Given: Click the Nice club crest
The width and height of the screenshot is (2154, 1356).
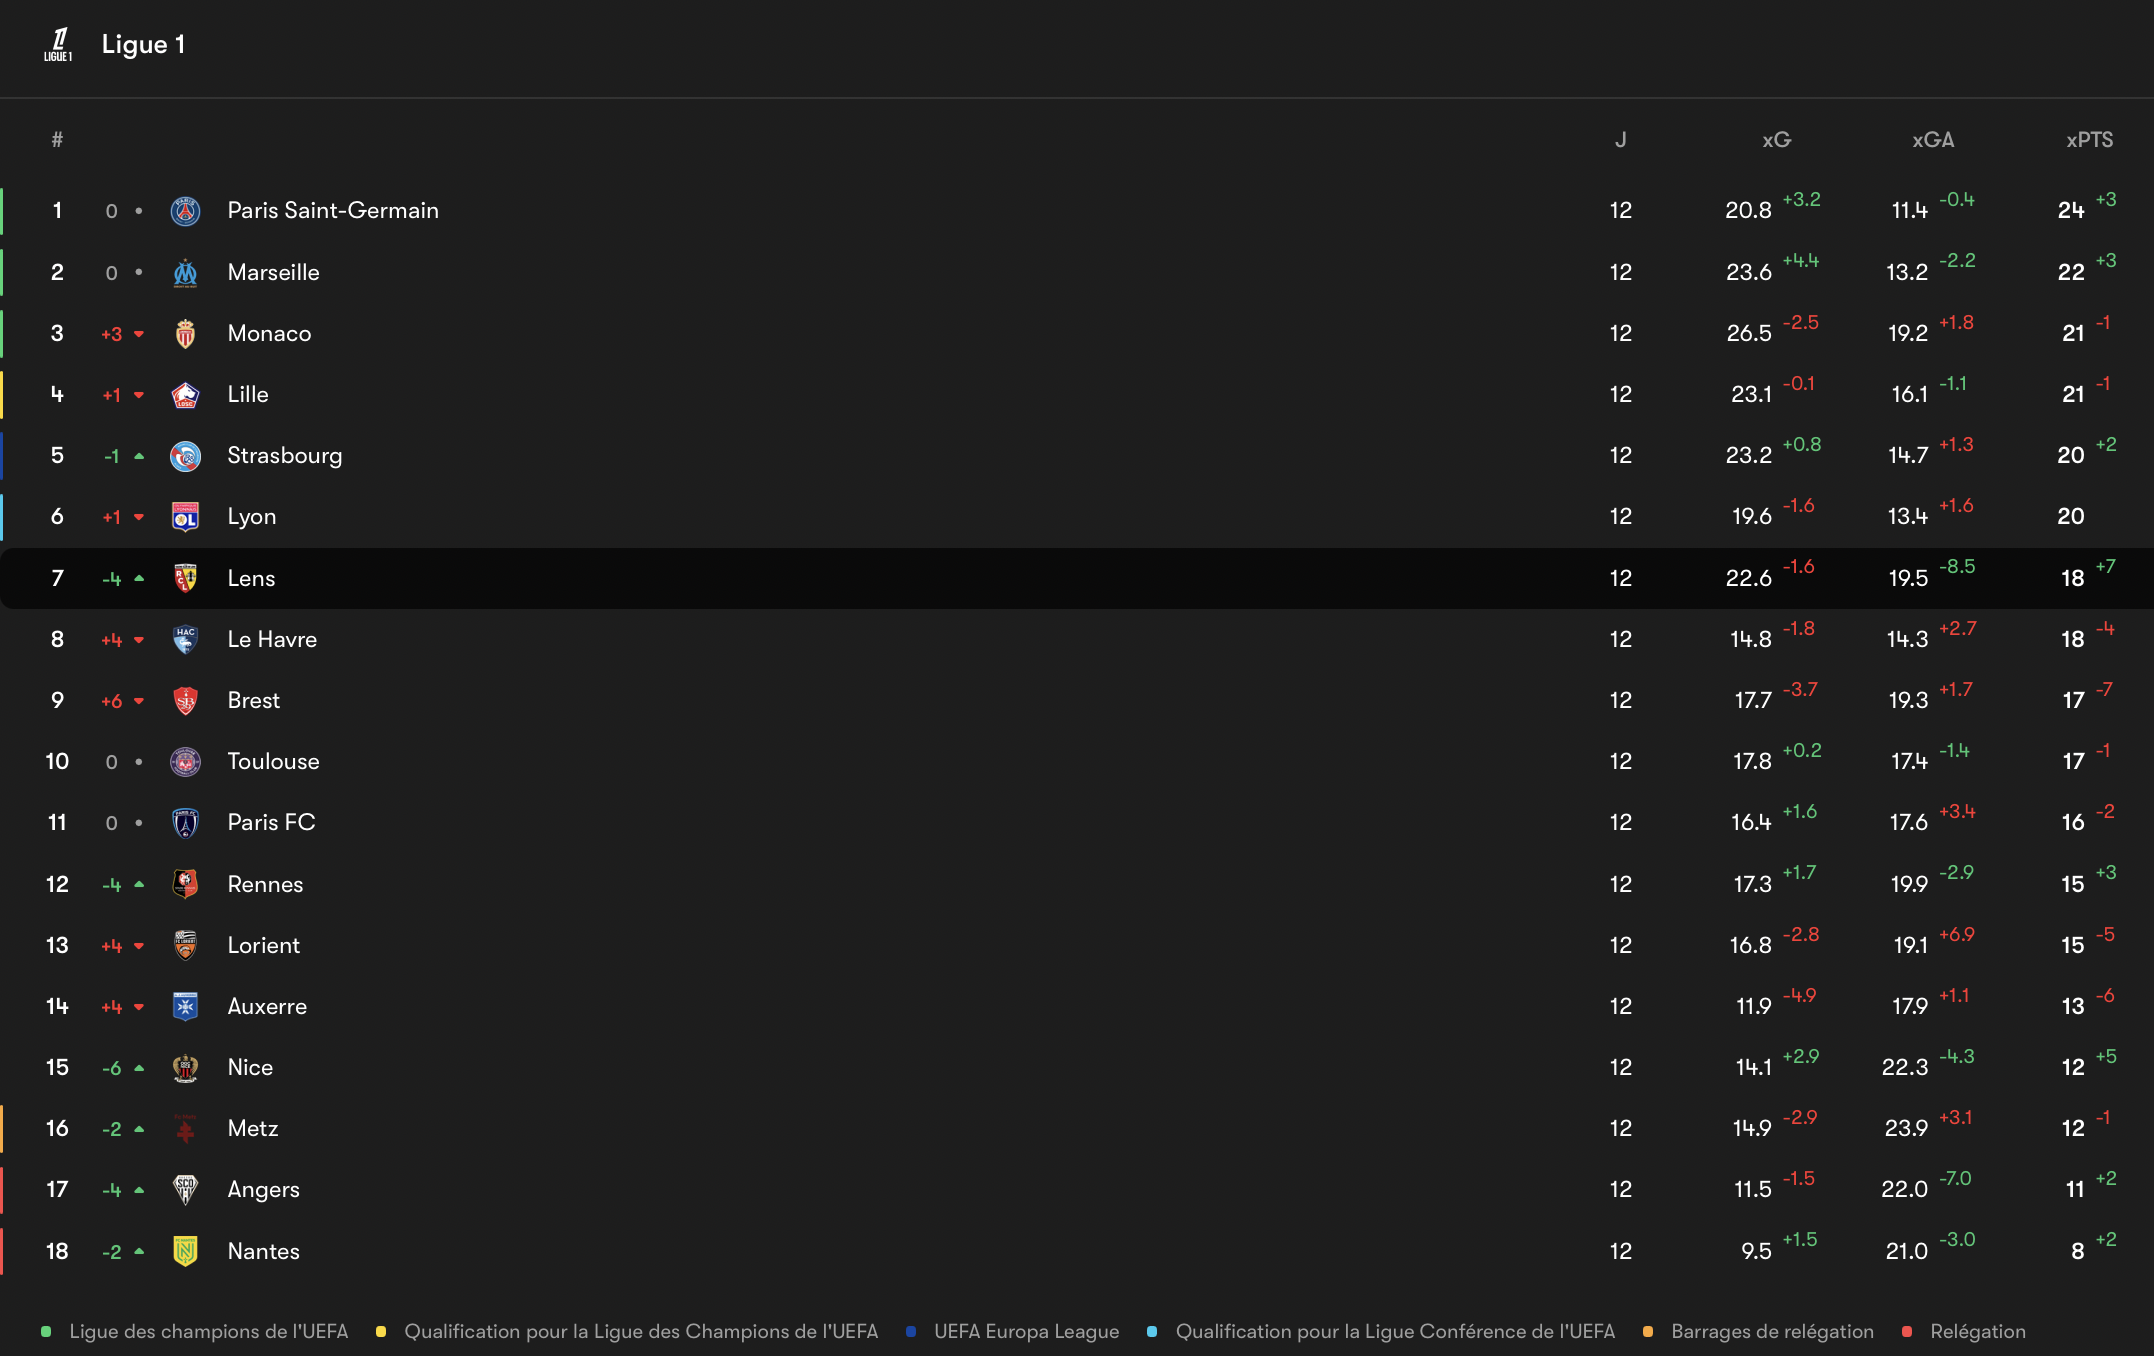Looking at the screenshot, I should 185,1068.
